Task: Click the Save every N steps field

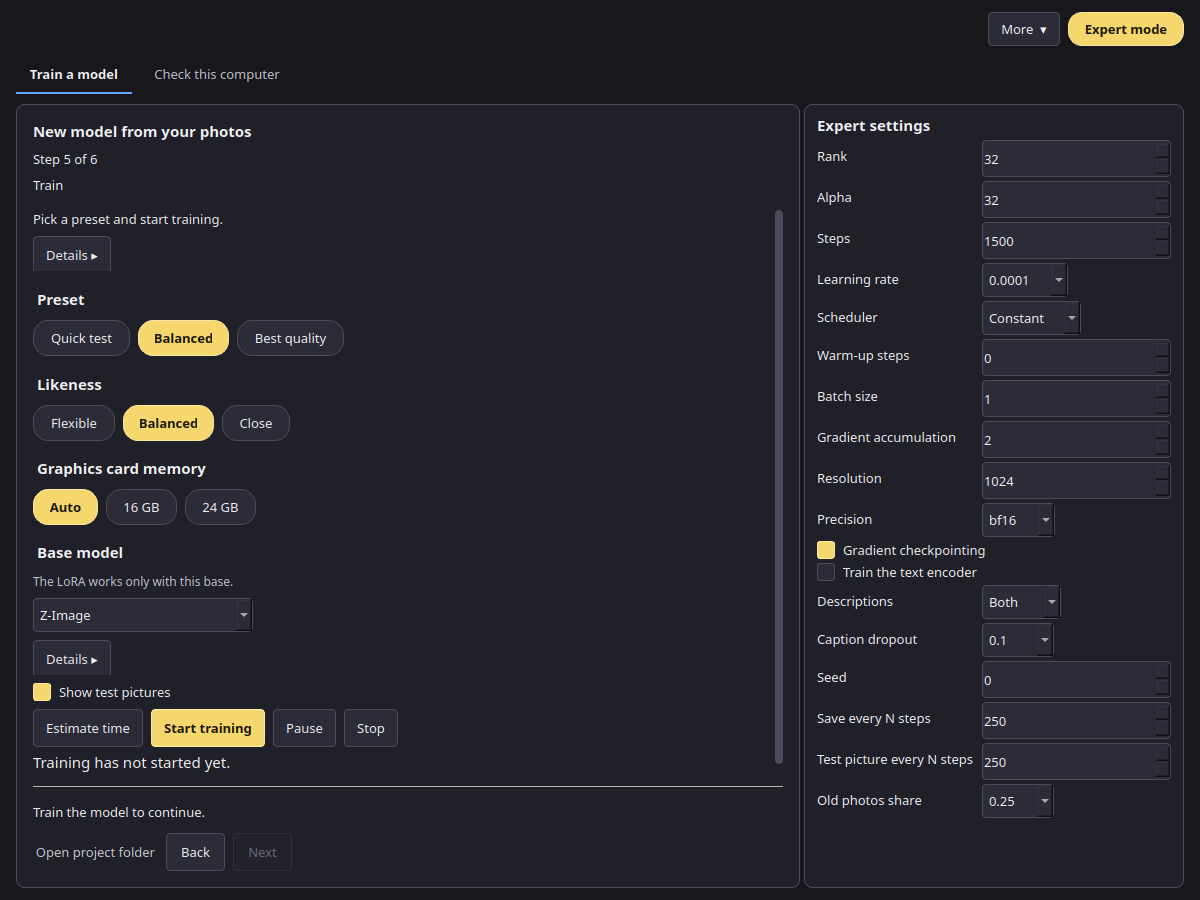Action: click(x=1076, y=721)
